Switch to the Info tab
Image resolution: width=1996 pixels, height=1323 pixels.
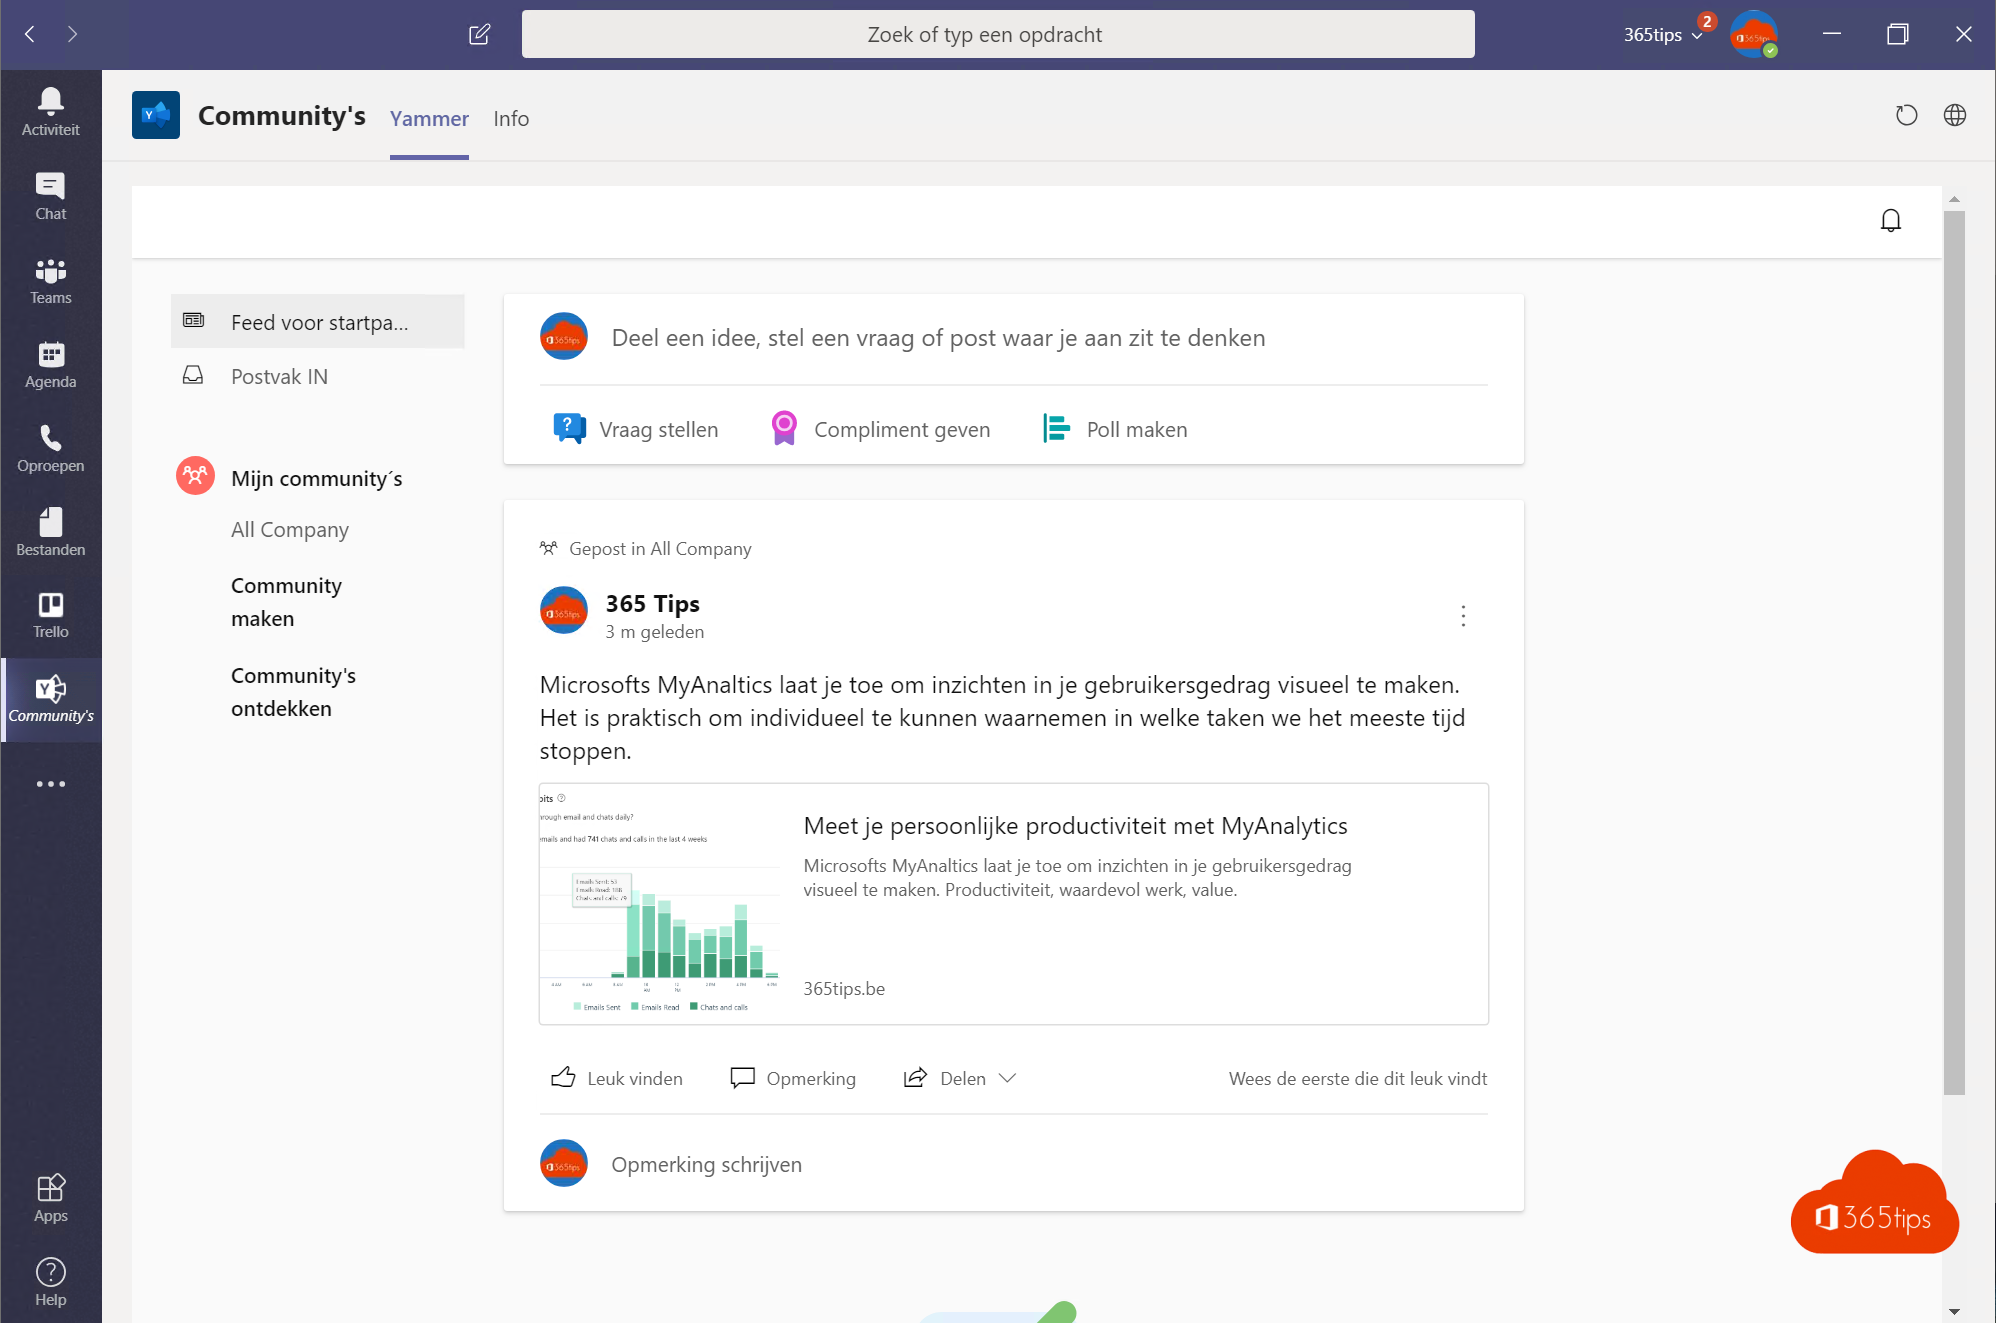511,118
